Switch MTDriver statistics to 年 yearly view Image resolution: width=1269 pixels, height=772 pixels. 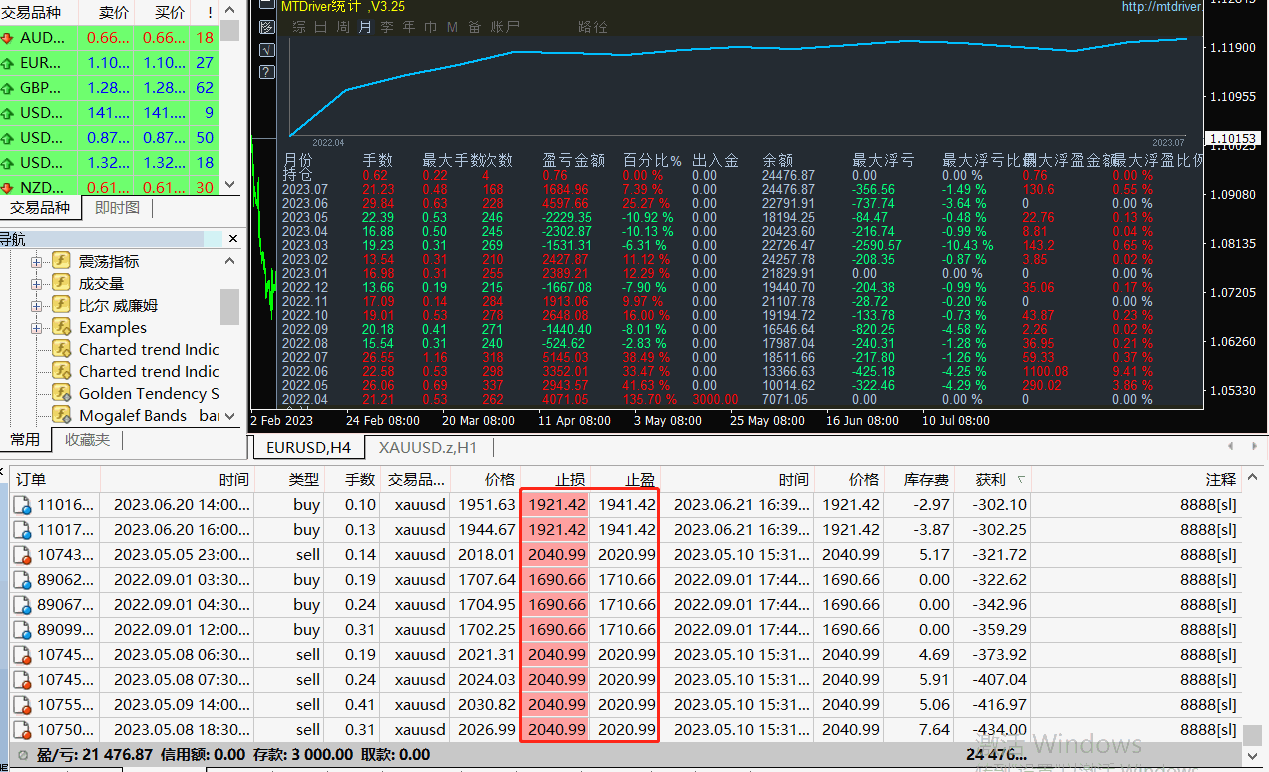click(x=408, y=27)
